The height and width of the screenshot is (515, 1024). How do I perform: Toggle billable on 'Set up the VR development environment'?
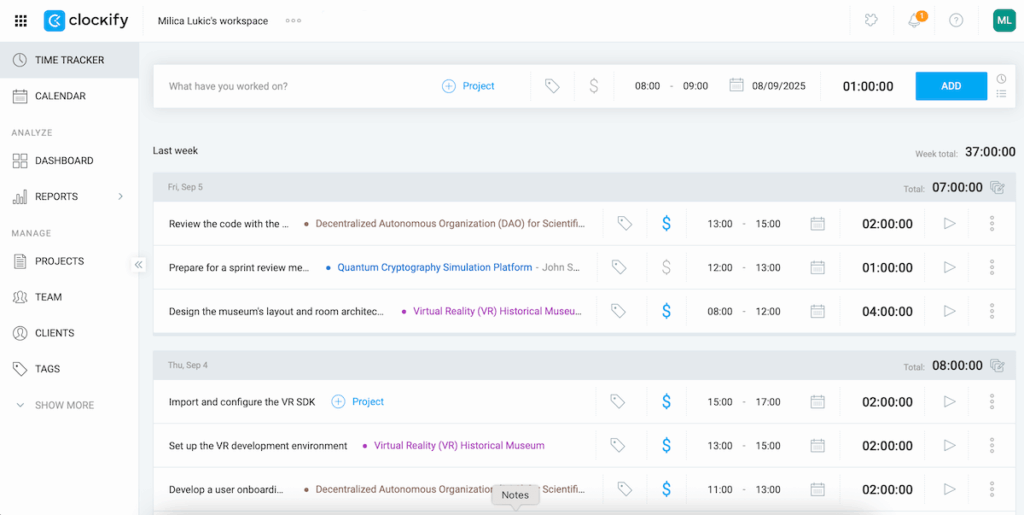click(666, 446)
